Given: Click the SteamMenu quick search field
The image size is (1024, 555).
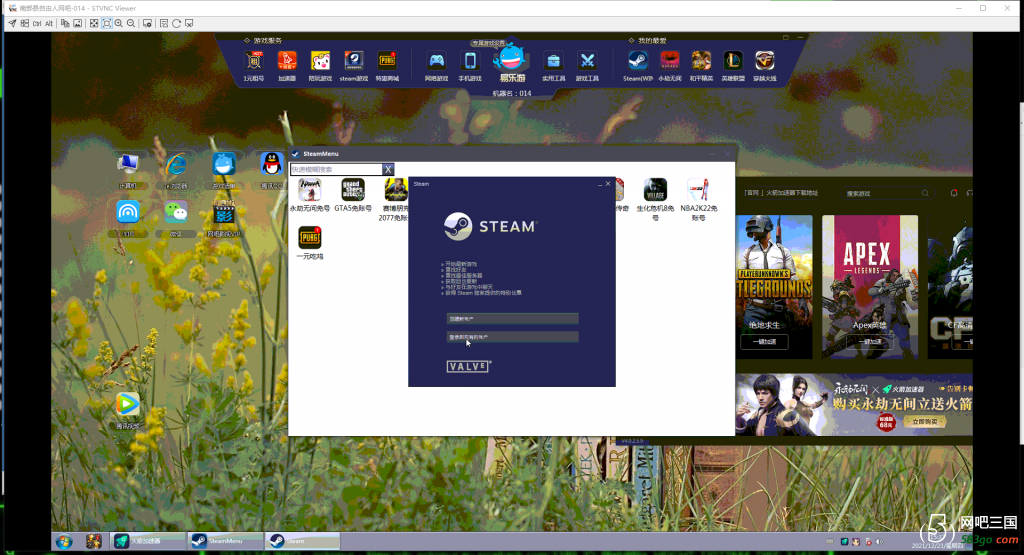Looking at the screenshot, I should pyautogui.click(x=336, y=169).
